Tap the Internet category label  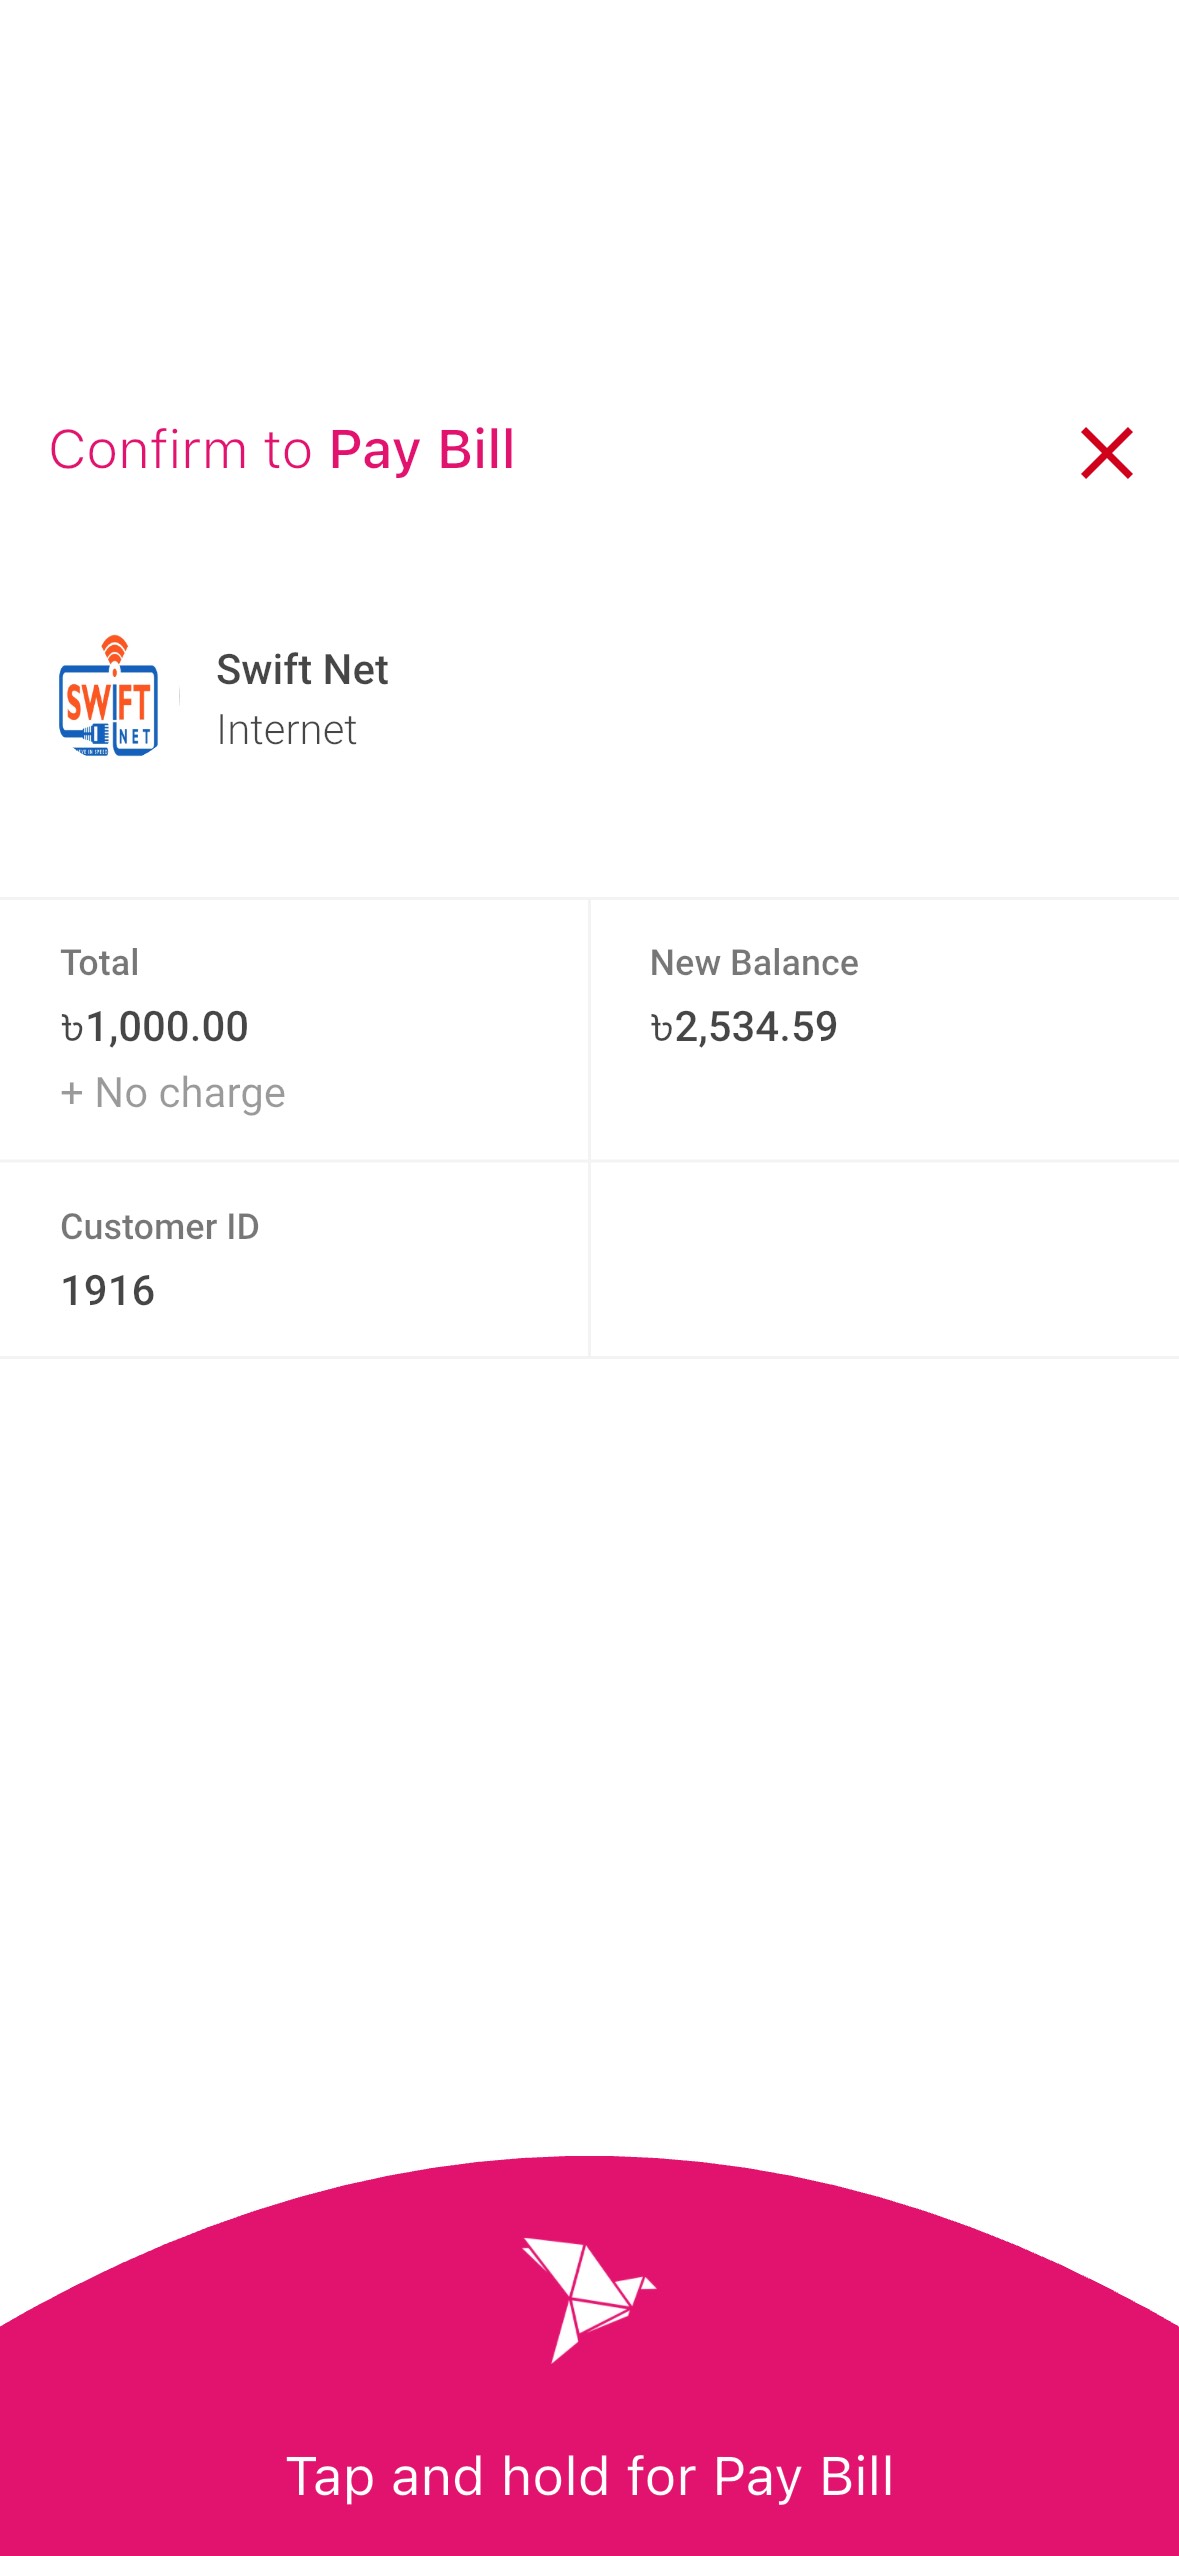coord(286,731)
